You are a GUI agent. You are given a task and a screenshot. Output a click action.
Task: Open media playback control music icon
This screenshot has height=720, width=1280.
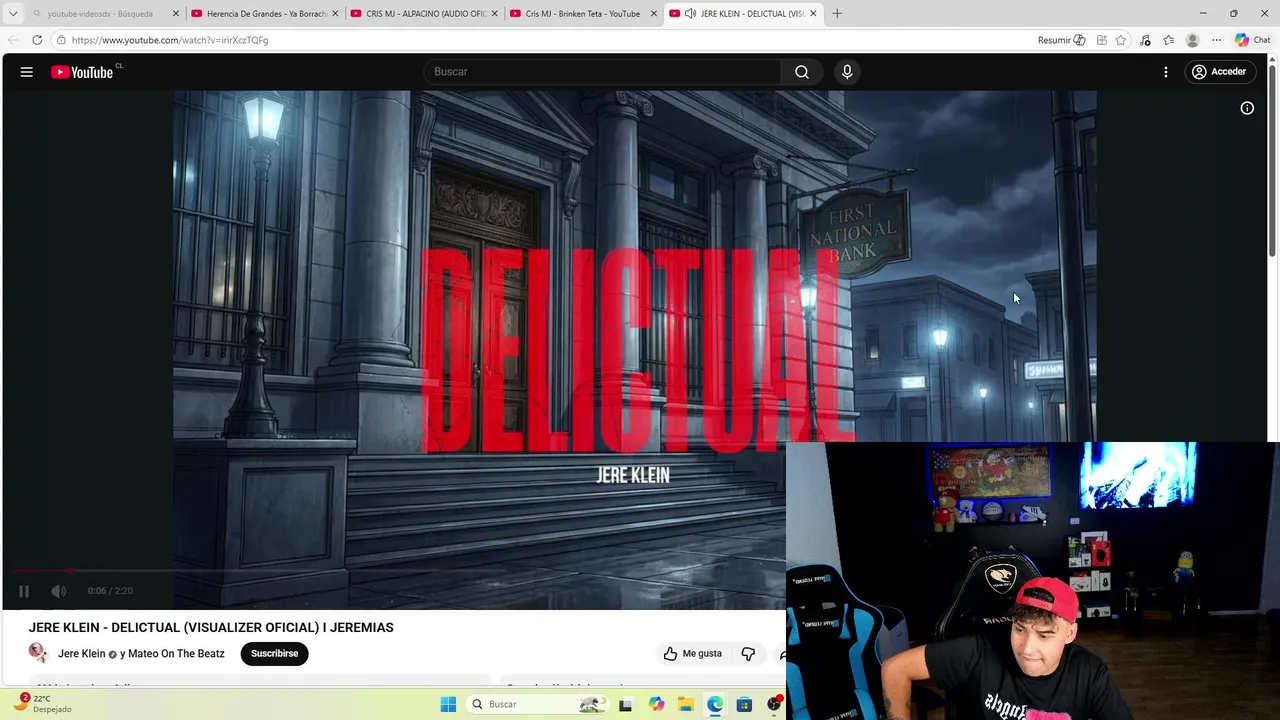pyautogui.click(x=1145, y=40)
